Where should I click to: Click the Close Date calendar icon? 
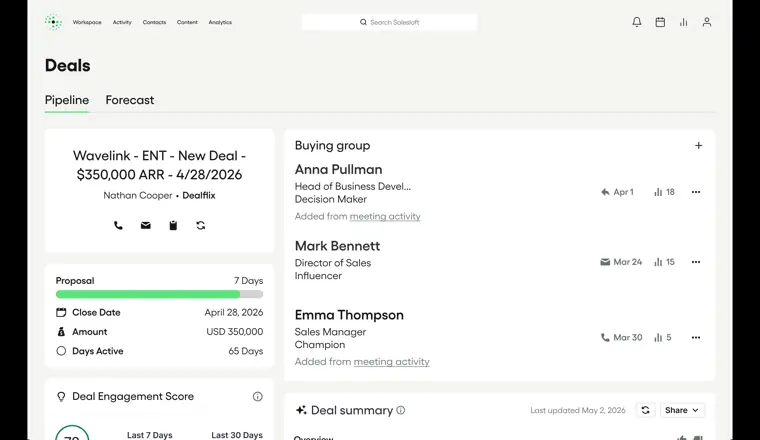pos(61,313)
